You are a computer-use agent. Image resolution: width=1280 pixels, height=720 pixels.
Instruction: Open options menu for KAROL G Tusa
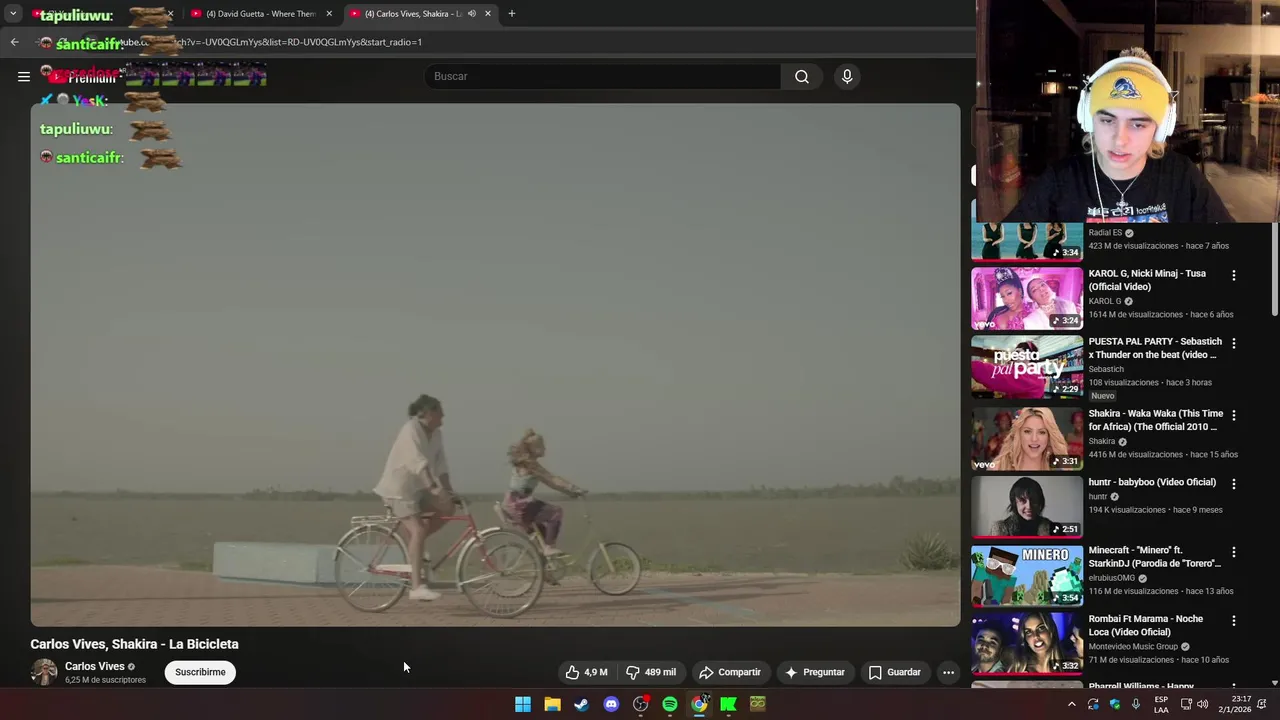[1233, 275]
